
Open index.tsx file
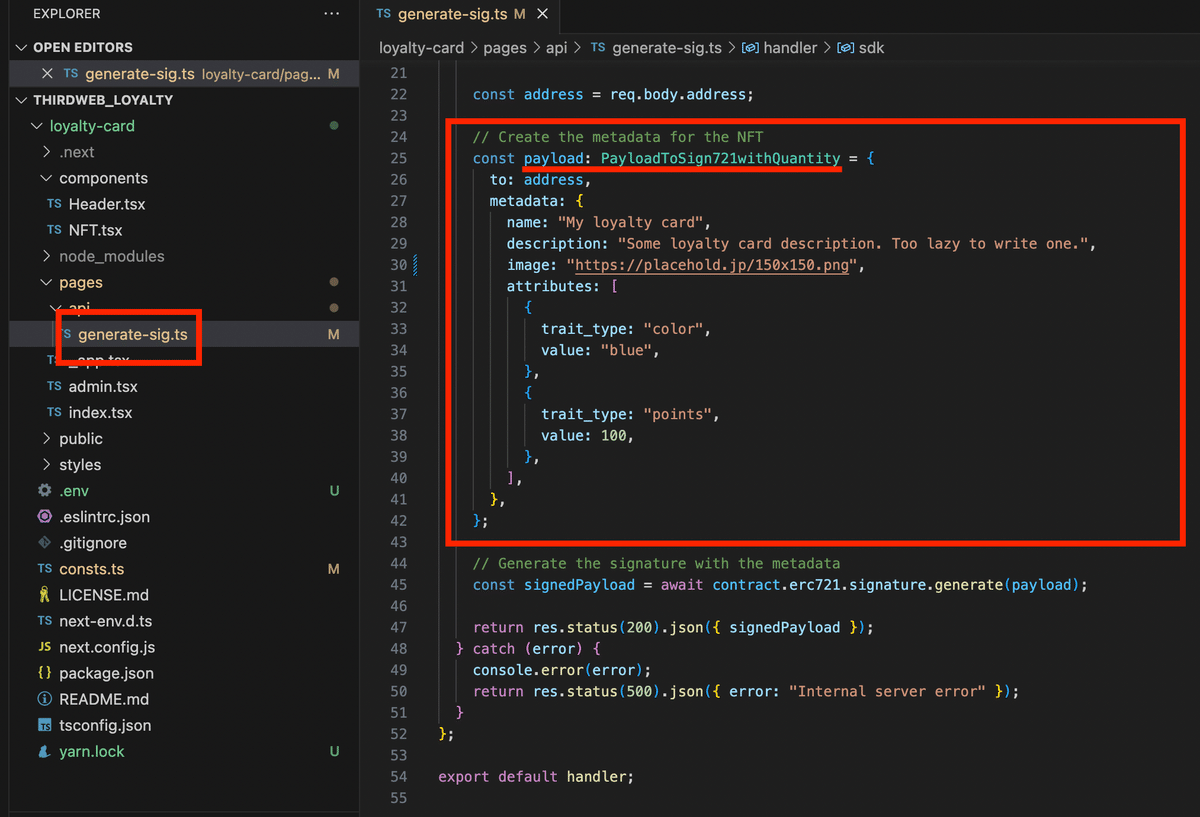point(100,412)
